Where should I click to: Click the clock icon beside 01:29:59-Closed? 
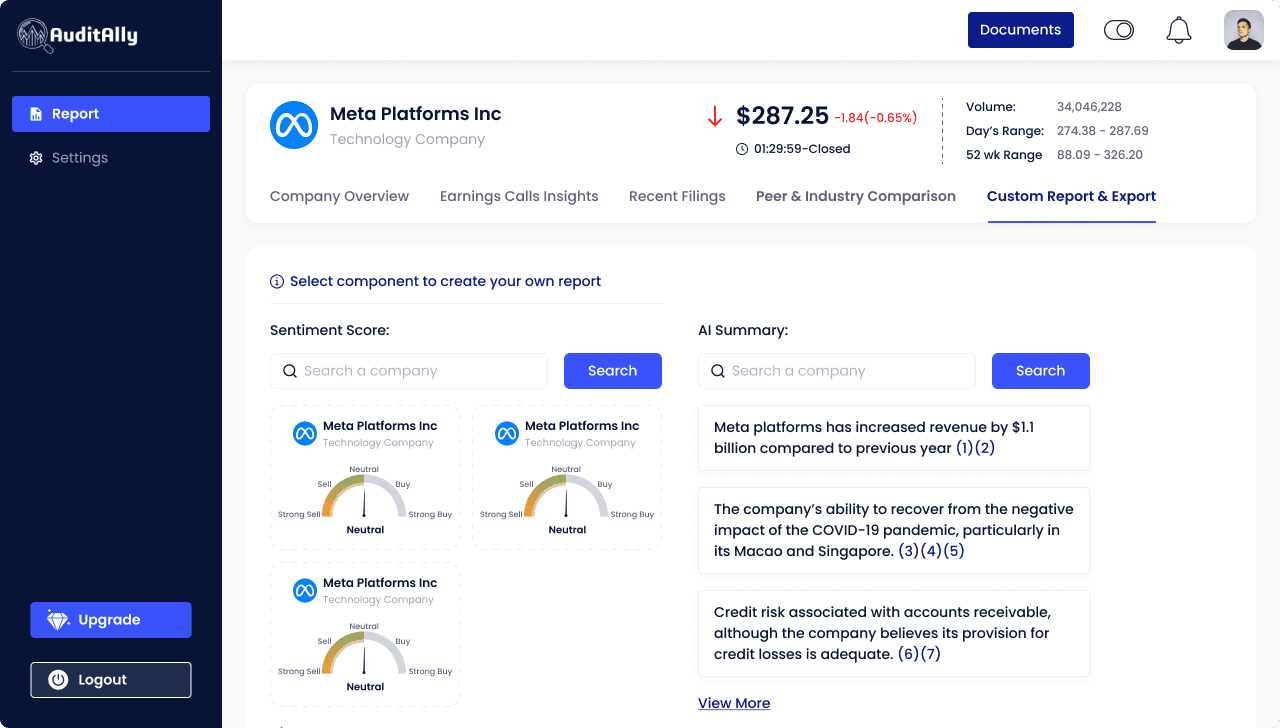click(x=742, y=149)
